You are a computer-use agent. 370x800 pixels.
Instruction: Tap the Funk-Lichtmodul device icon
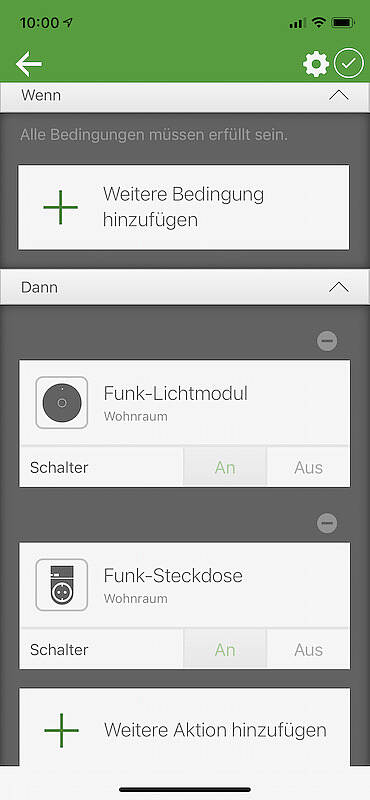tap(62, 403)
